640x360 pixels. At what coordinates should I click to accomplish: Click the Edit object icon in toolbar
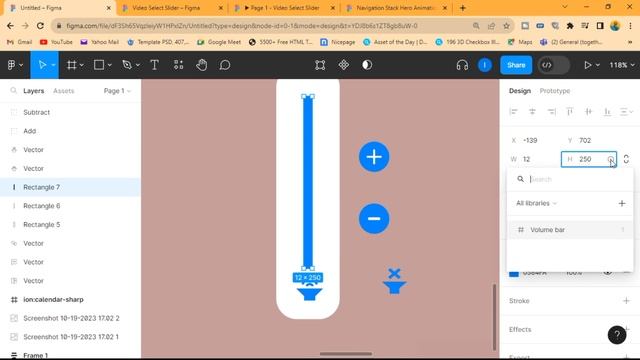pos(320,65)
